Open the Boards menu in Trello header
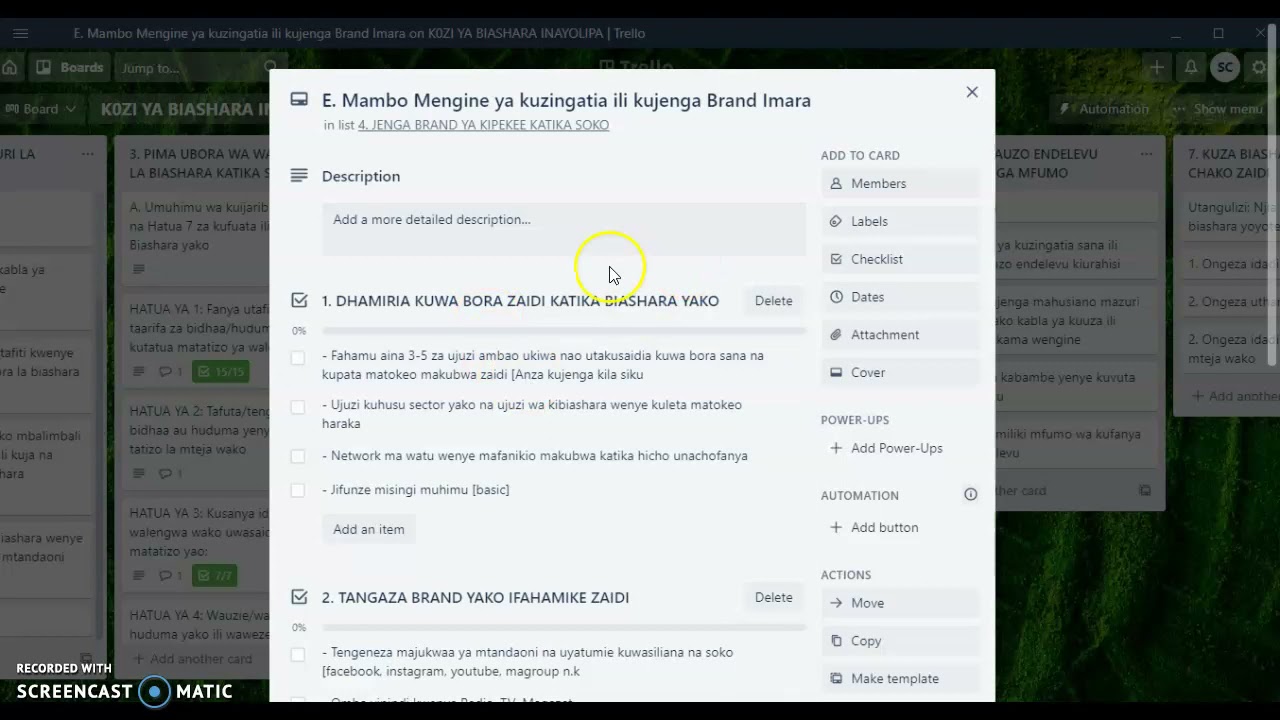The height and width of the screenshot is (720, 1280). pyautogui.click(x=69, y=68)
